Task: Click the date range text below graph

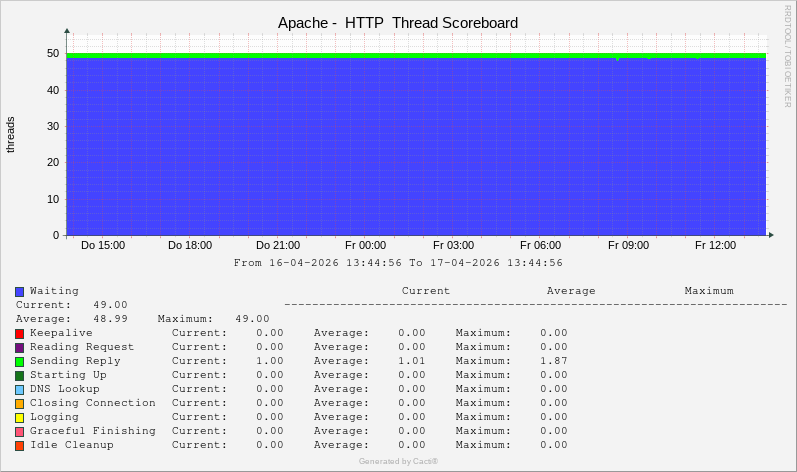Action: click(x=398, y=263)
